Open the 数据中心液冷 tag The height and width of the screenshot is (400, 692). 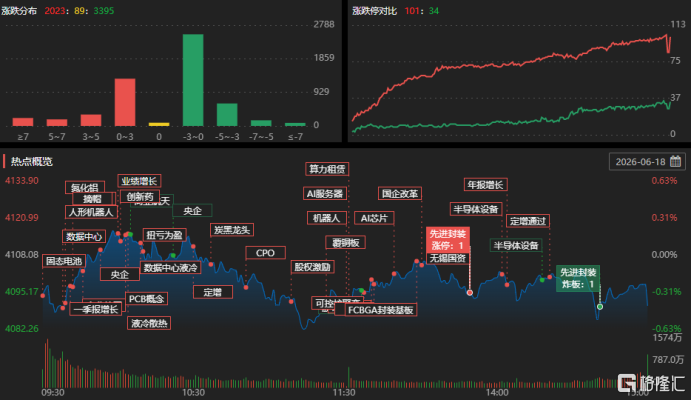click(170, 267)
